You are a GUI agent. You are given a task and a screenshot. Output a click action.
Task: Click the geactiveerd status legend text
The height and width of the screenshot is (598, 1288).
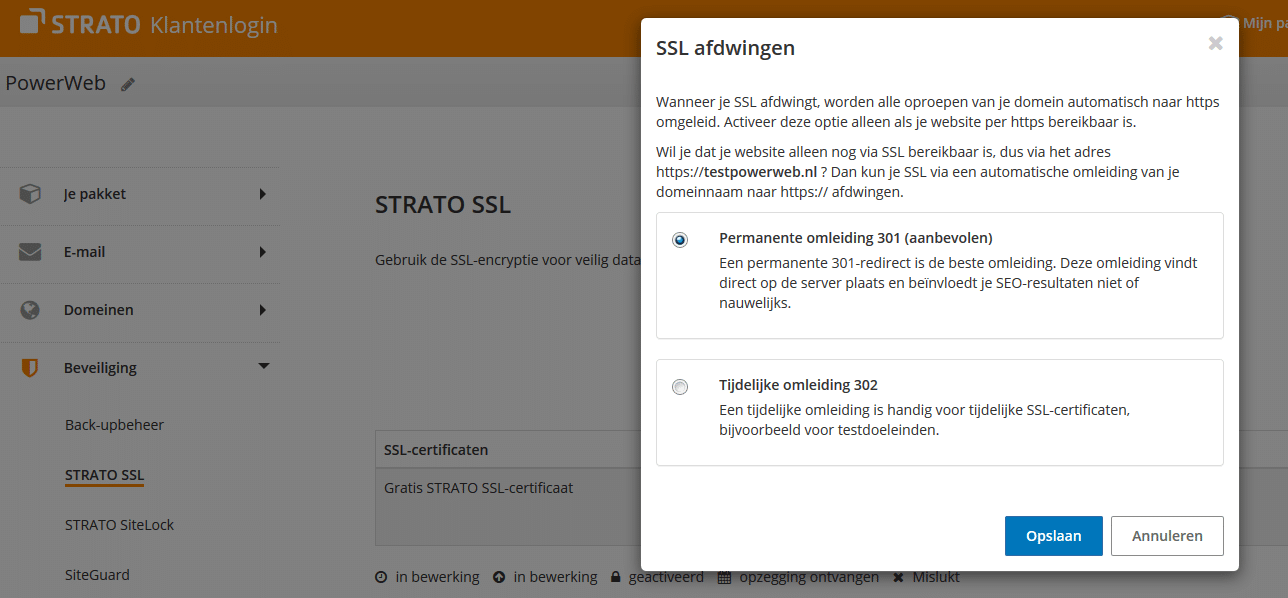[666, 577]
